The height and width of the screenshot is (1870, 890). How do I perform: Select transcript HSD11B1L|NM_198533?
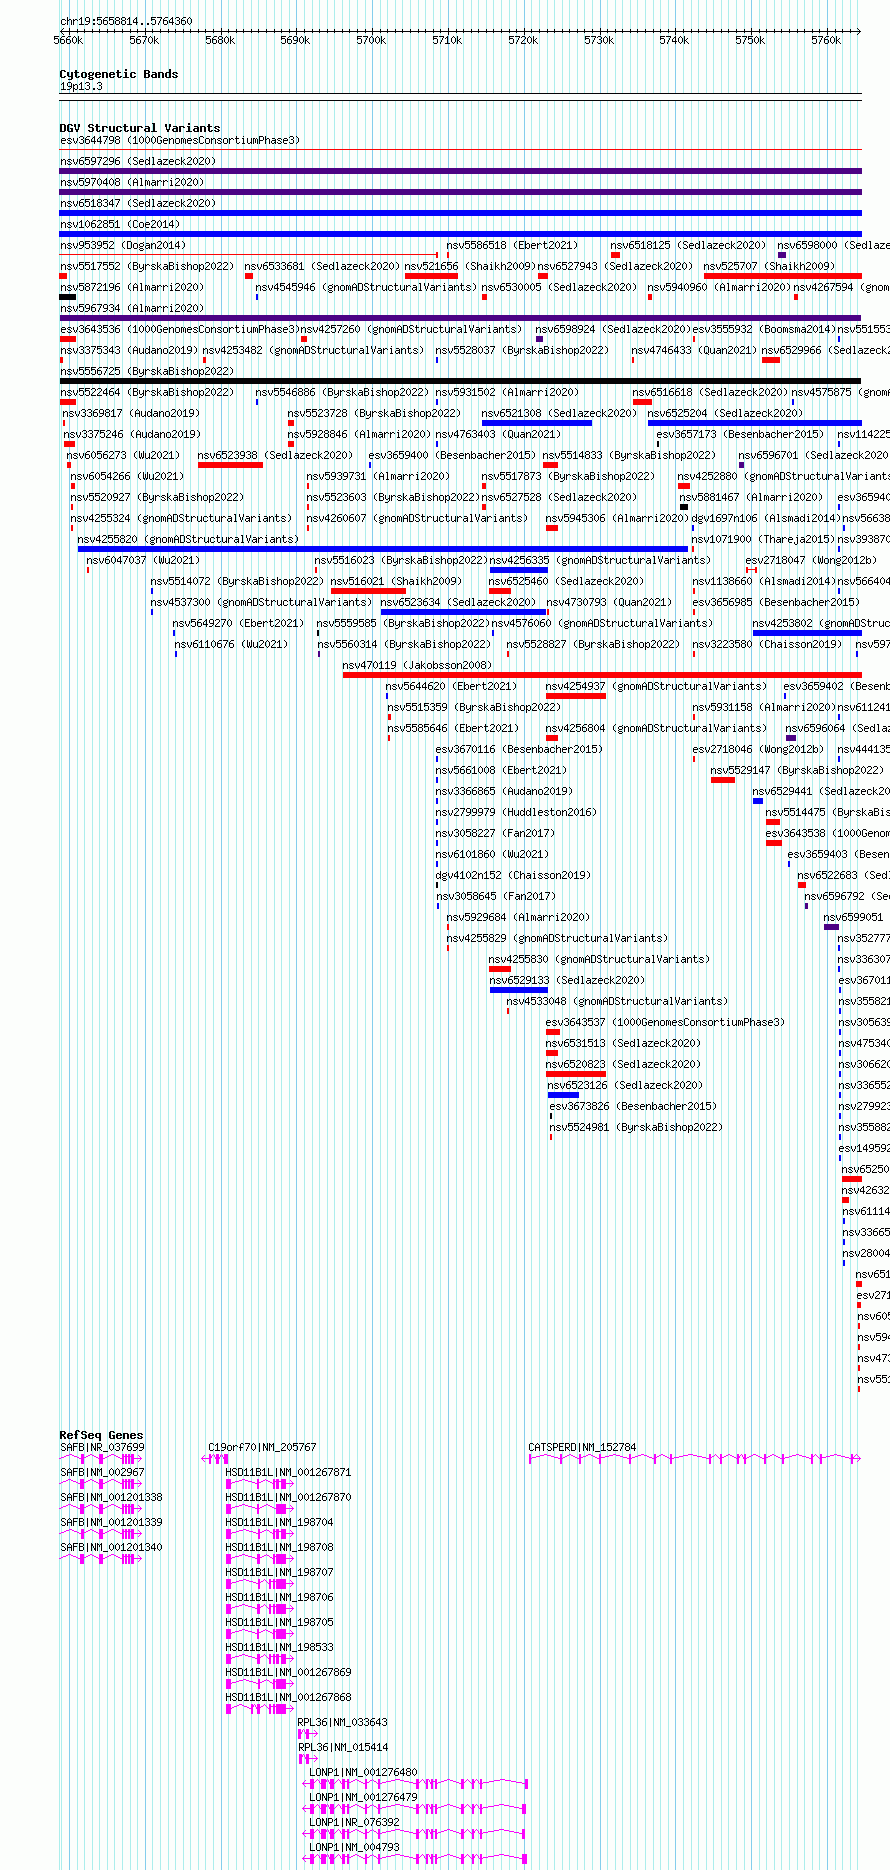(x=279, y=1647)
